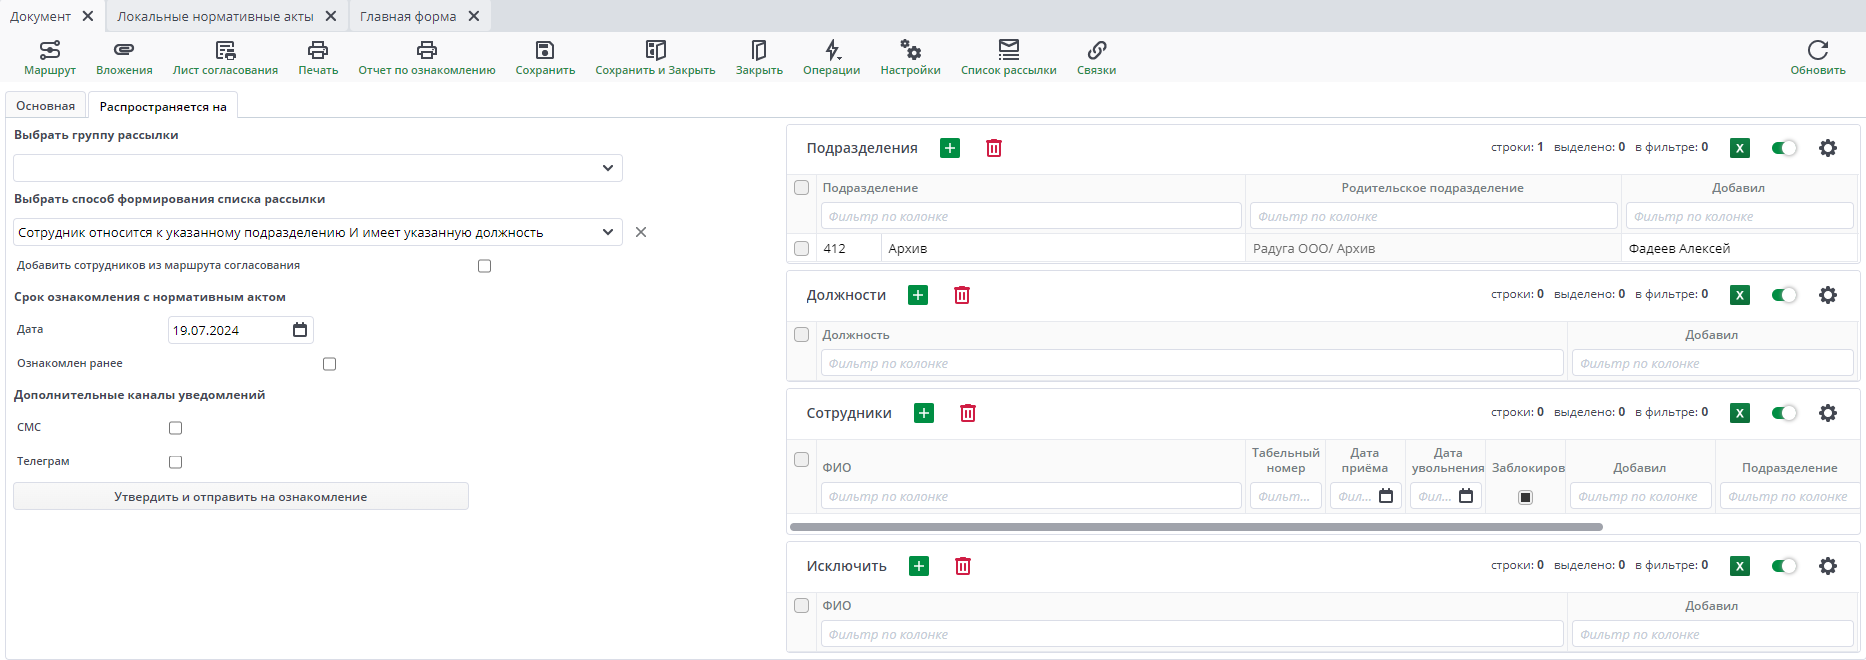Export Подразделения table to Excel
The image size is (1866, 660).
[x=1740, y=148]
